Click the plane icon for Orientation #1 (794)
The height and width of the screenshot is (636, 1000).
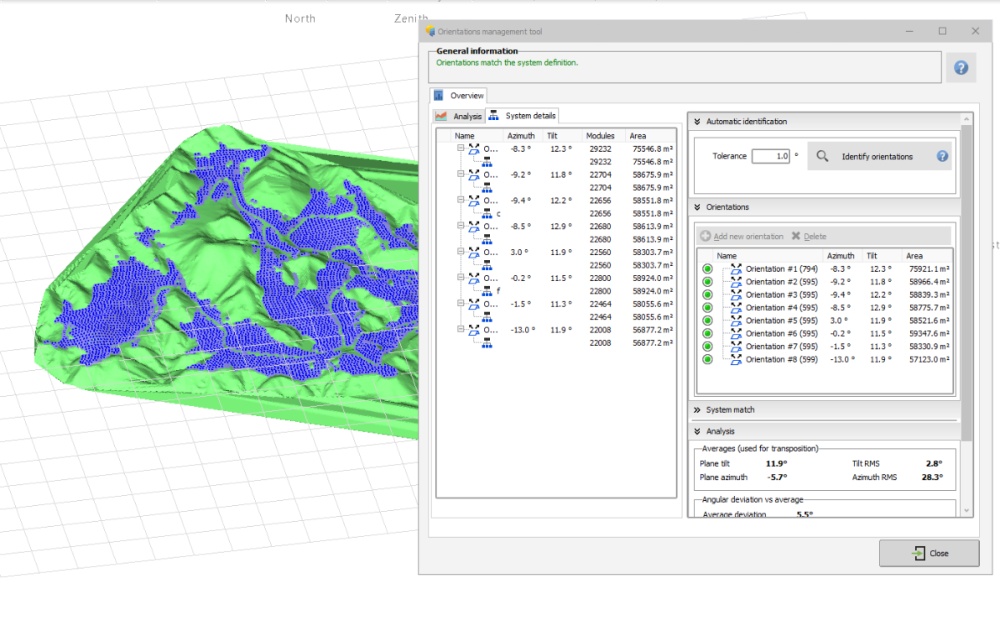click(736, 269)
